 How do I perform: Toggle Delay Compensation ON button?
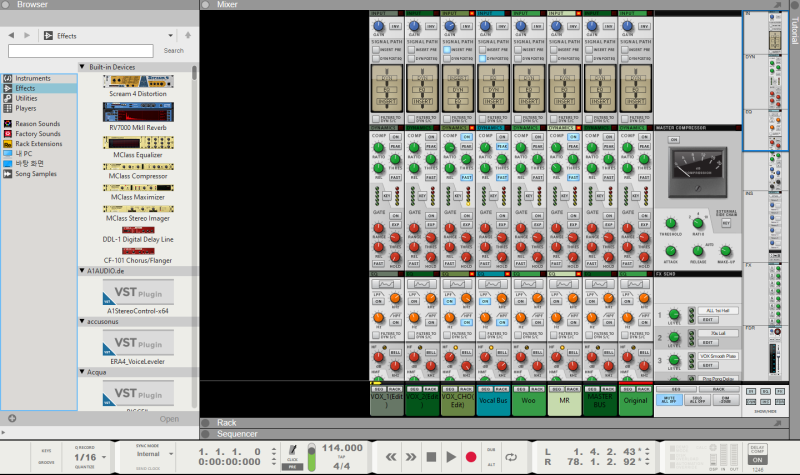pos(757,460)
